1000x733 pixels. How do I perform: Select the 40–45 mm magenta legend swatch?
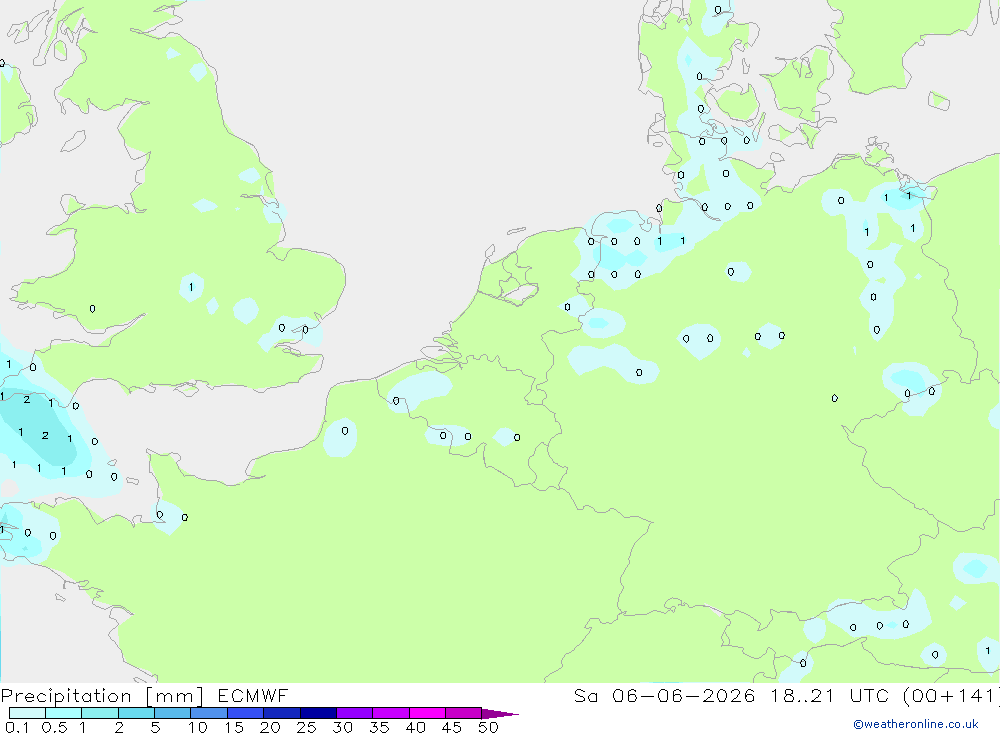point(427,713)
